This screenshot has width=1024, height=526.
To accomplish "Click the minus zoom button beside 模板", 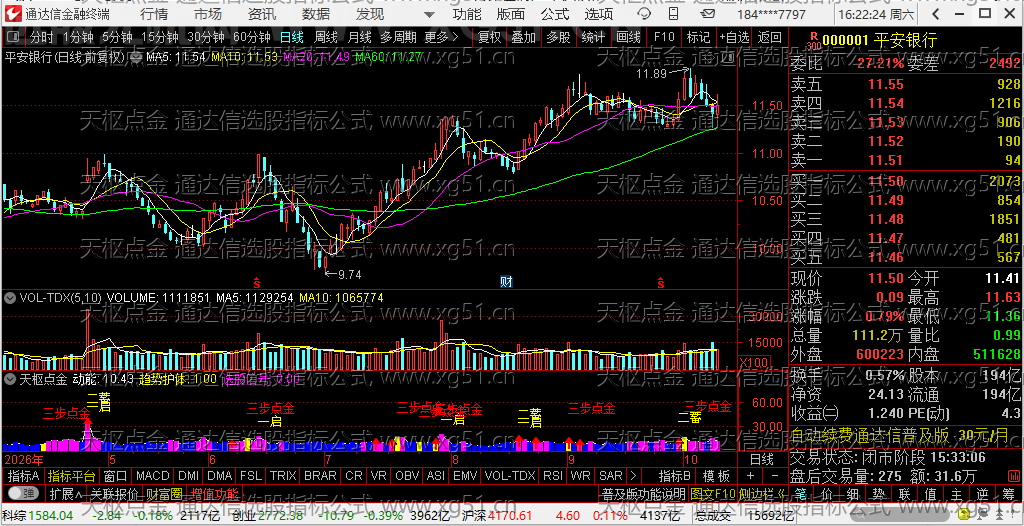I will point(774,476).
